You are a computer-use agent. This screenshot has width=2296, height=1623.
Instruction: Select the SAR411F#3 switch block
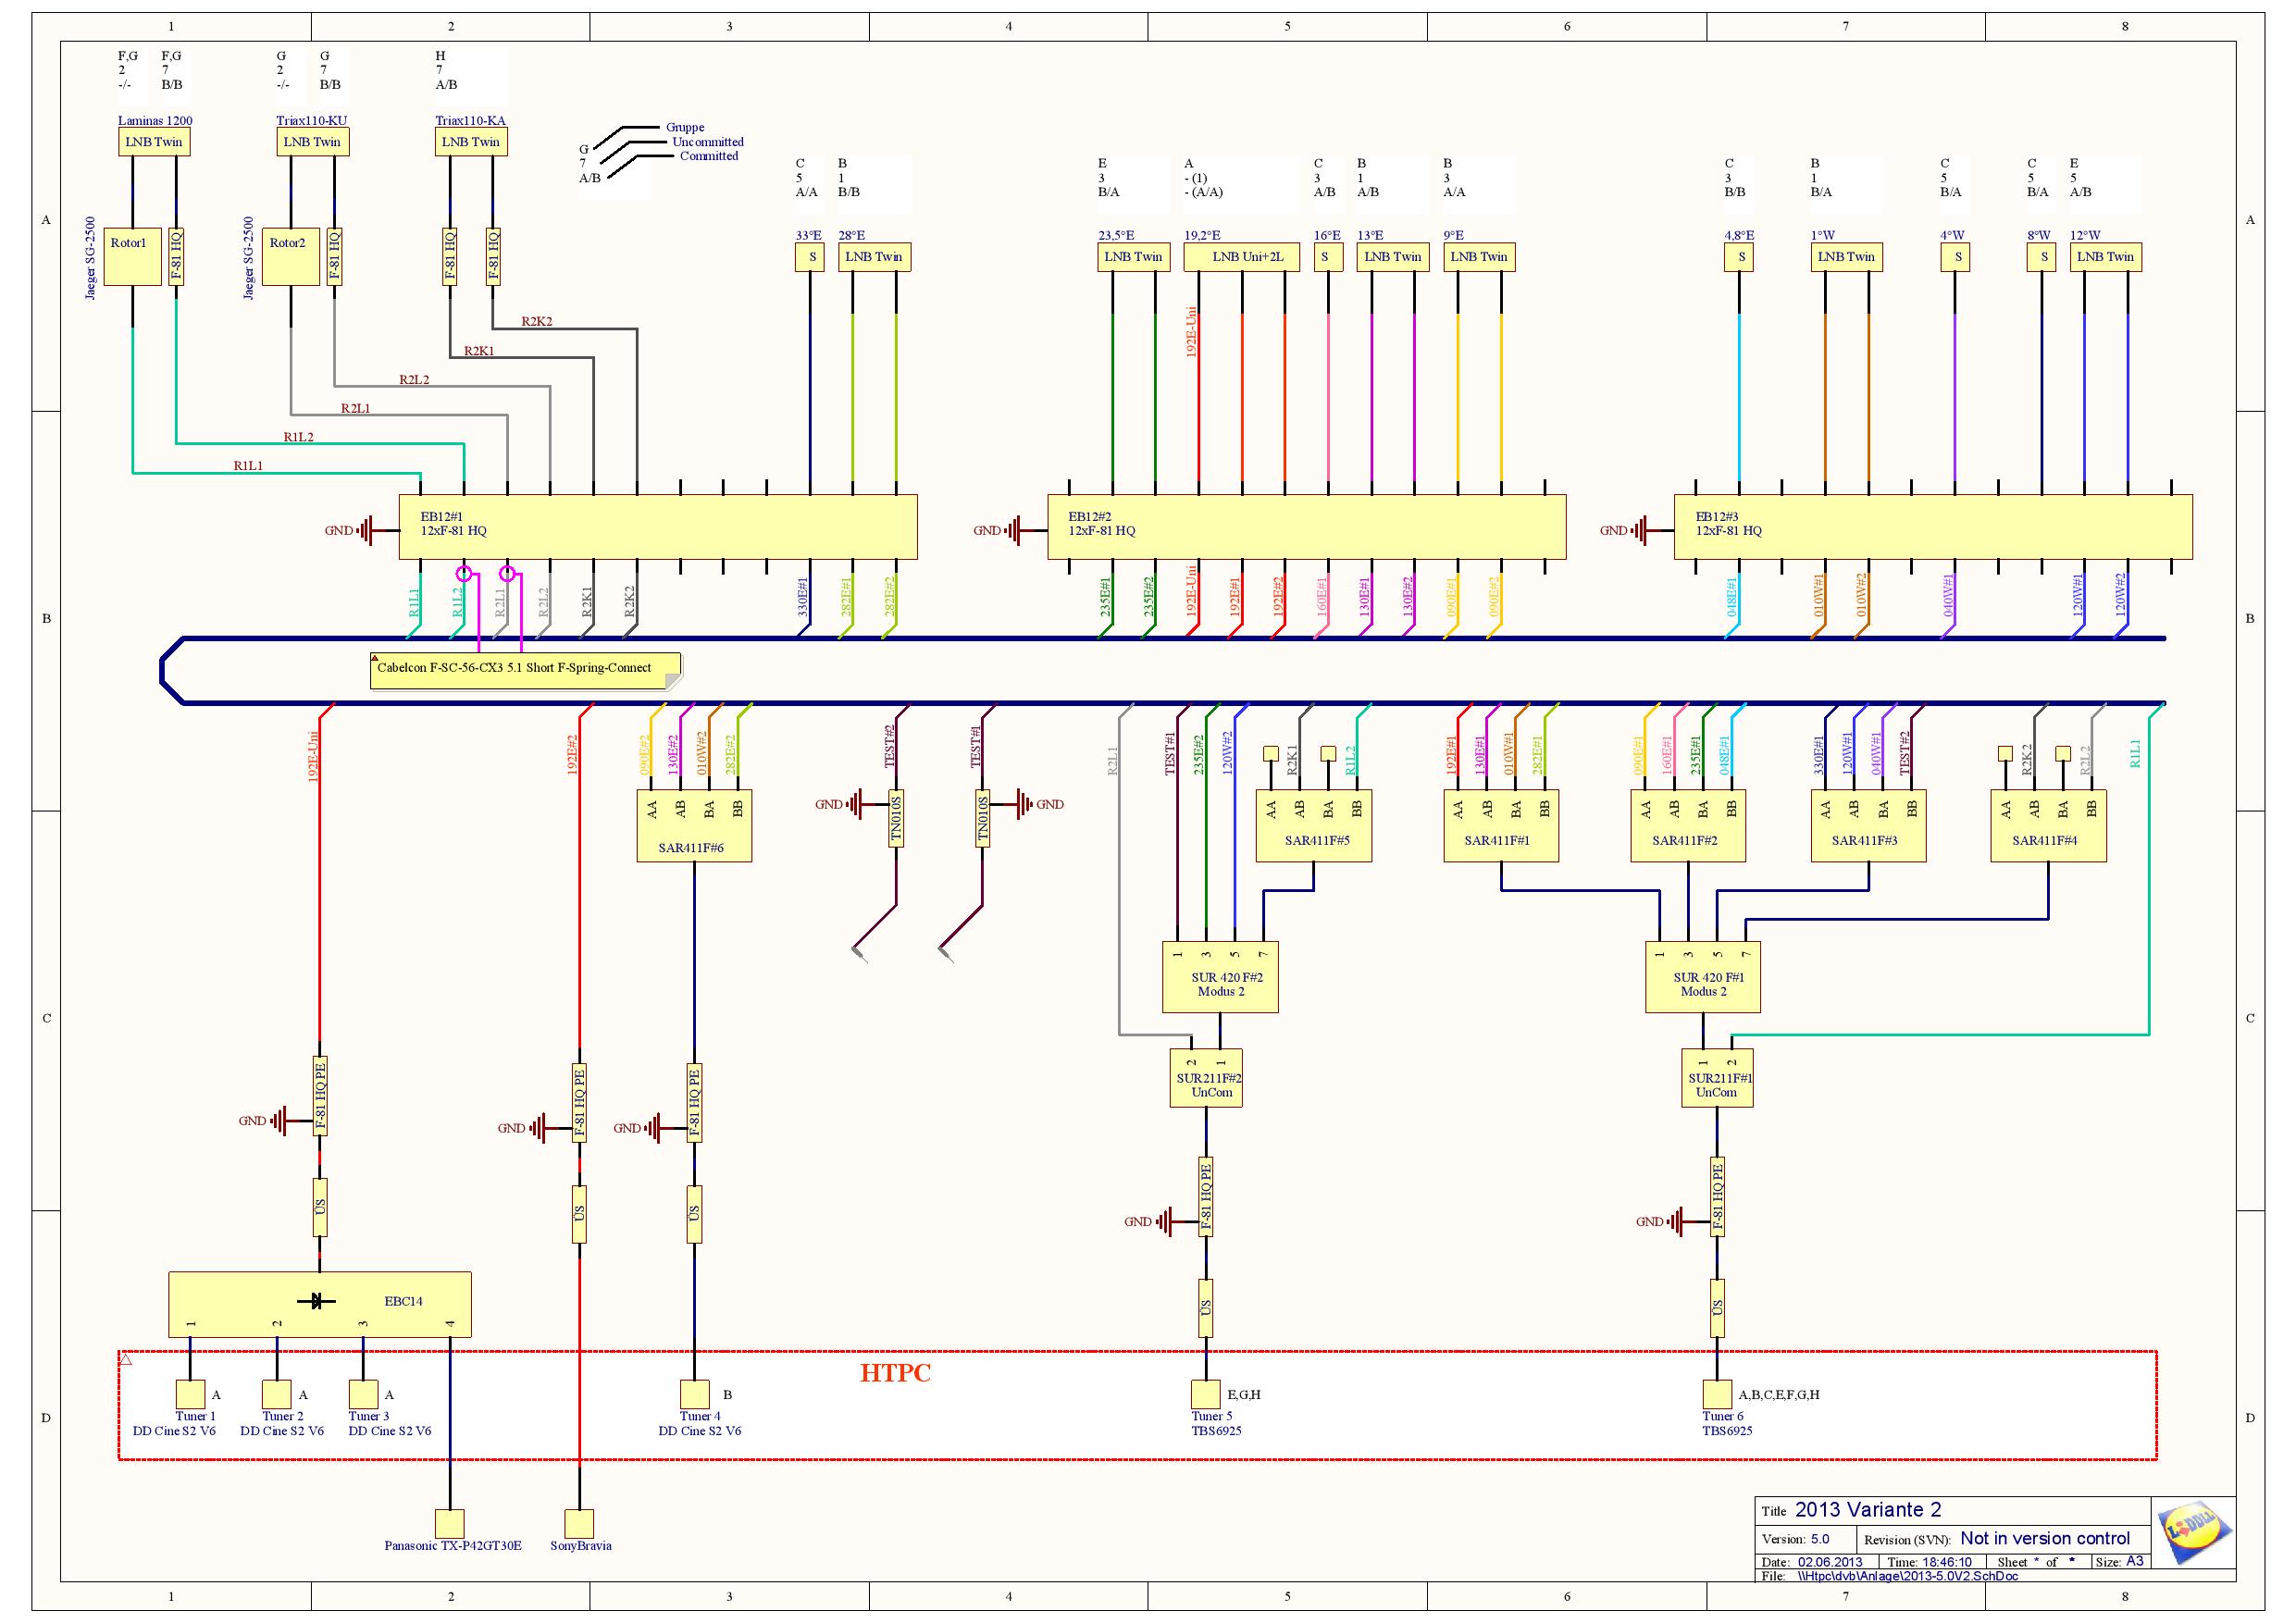(x=1868, y=826)
